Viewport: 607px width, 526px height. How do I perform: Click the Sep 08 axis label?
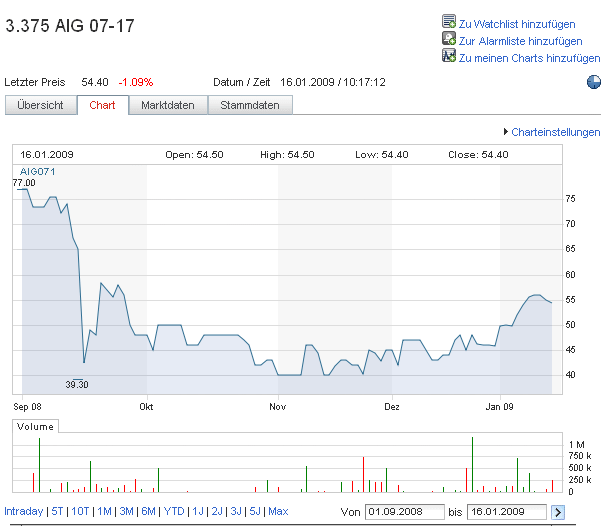pos(27,407)
